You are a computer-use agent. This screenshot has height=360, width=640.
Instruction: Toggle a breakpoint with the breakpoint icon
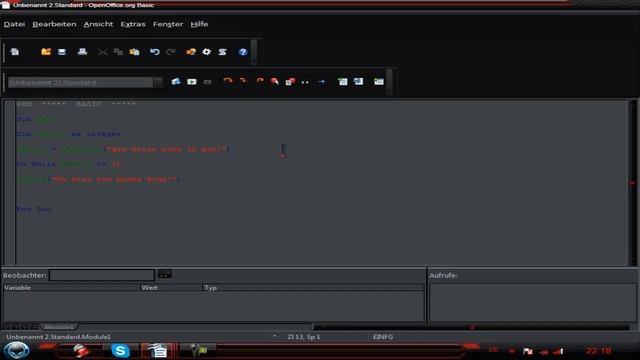click(x=275, y=82)
